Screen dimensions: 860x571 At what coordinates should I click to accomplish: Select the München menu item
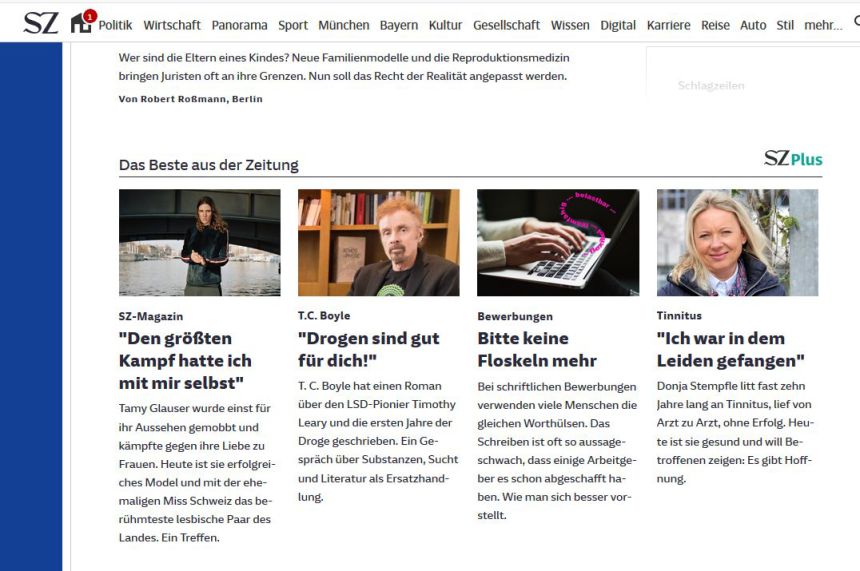tap(343, 25)
